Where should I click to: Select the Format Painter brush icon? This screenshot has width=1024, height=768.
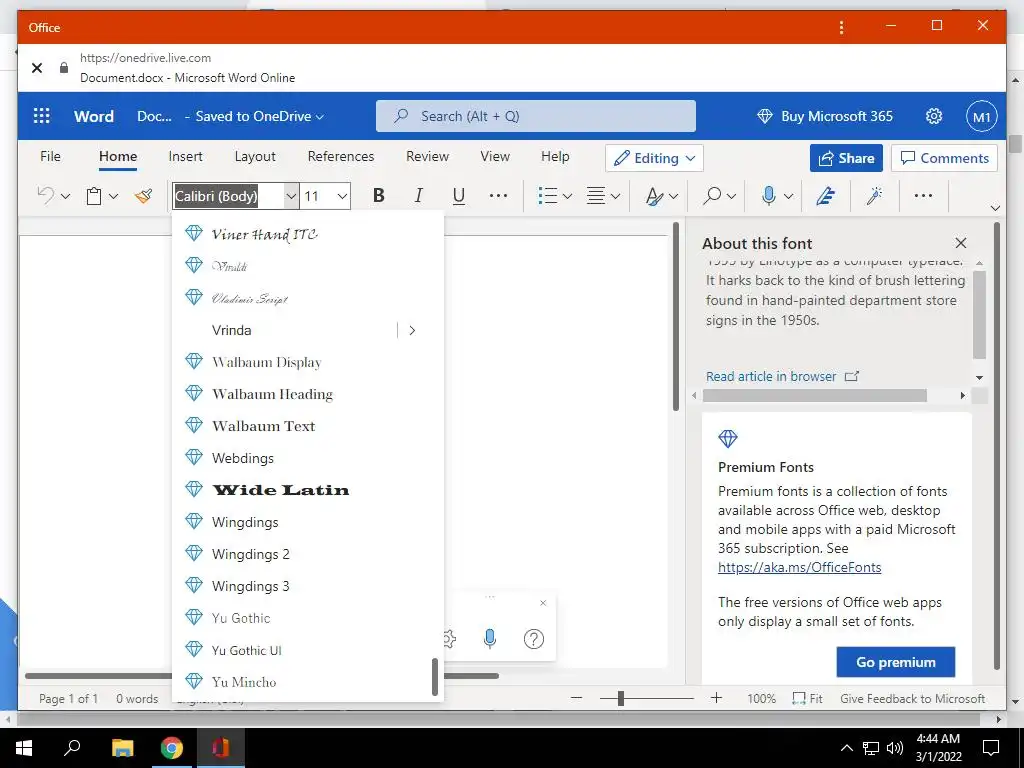(x=144, y=195)
